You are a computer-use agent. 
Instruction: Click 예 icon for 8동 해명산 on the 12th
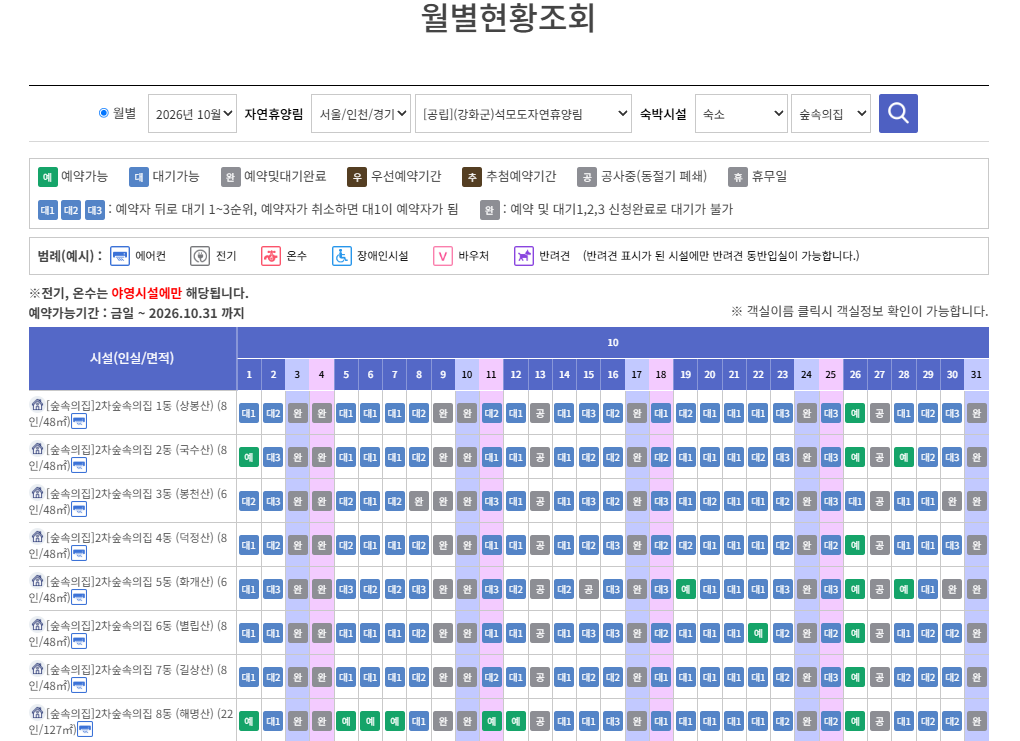pos(515,721)
